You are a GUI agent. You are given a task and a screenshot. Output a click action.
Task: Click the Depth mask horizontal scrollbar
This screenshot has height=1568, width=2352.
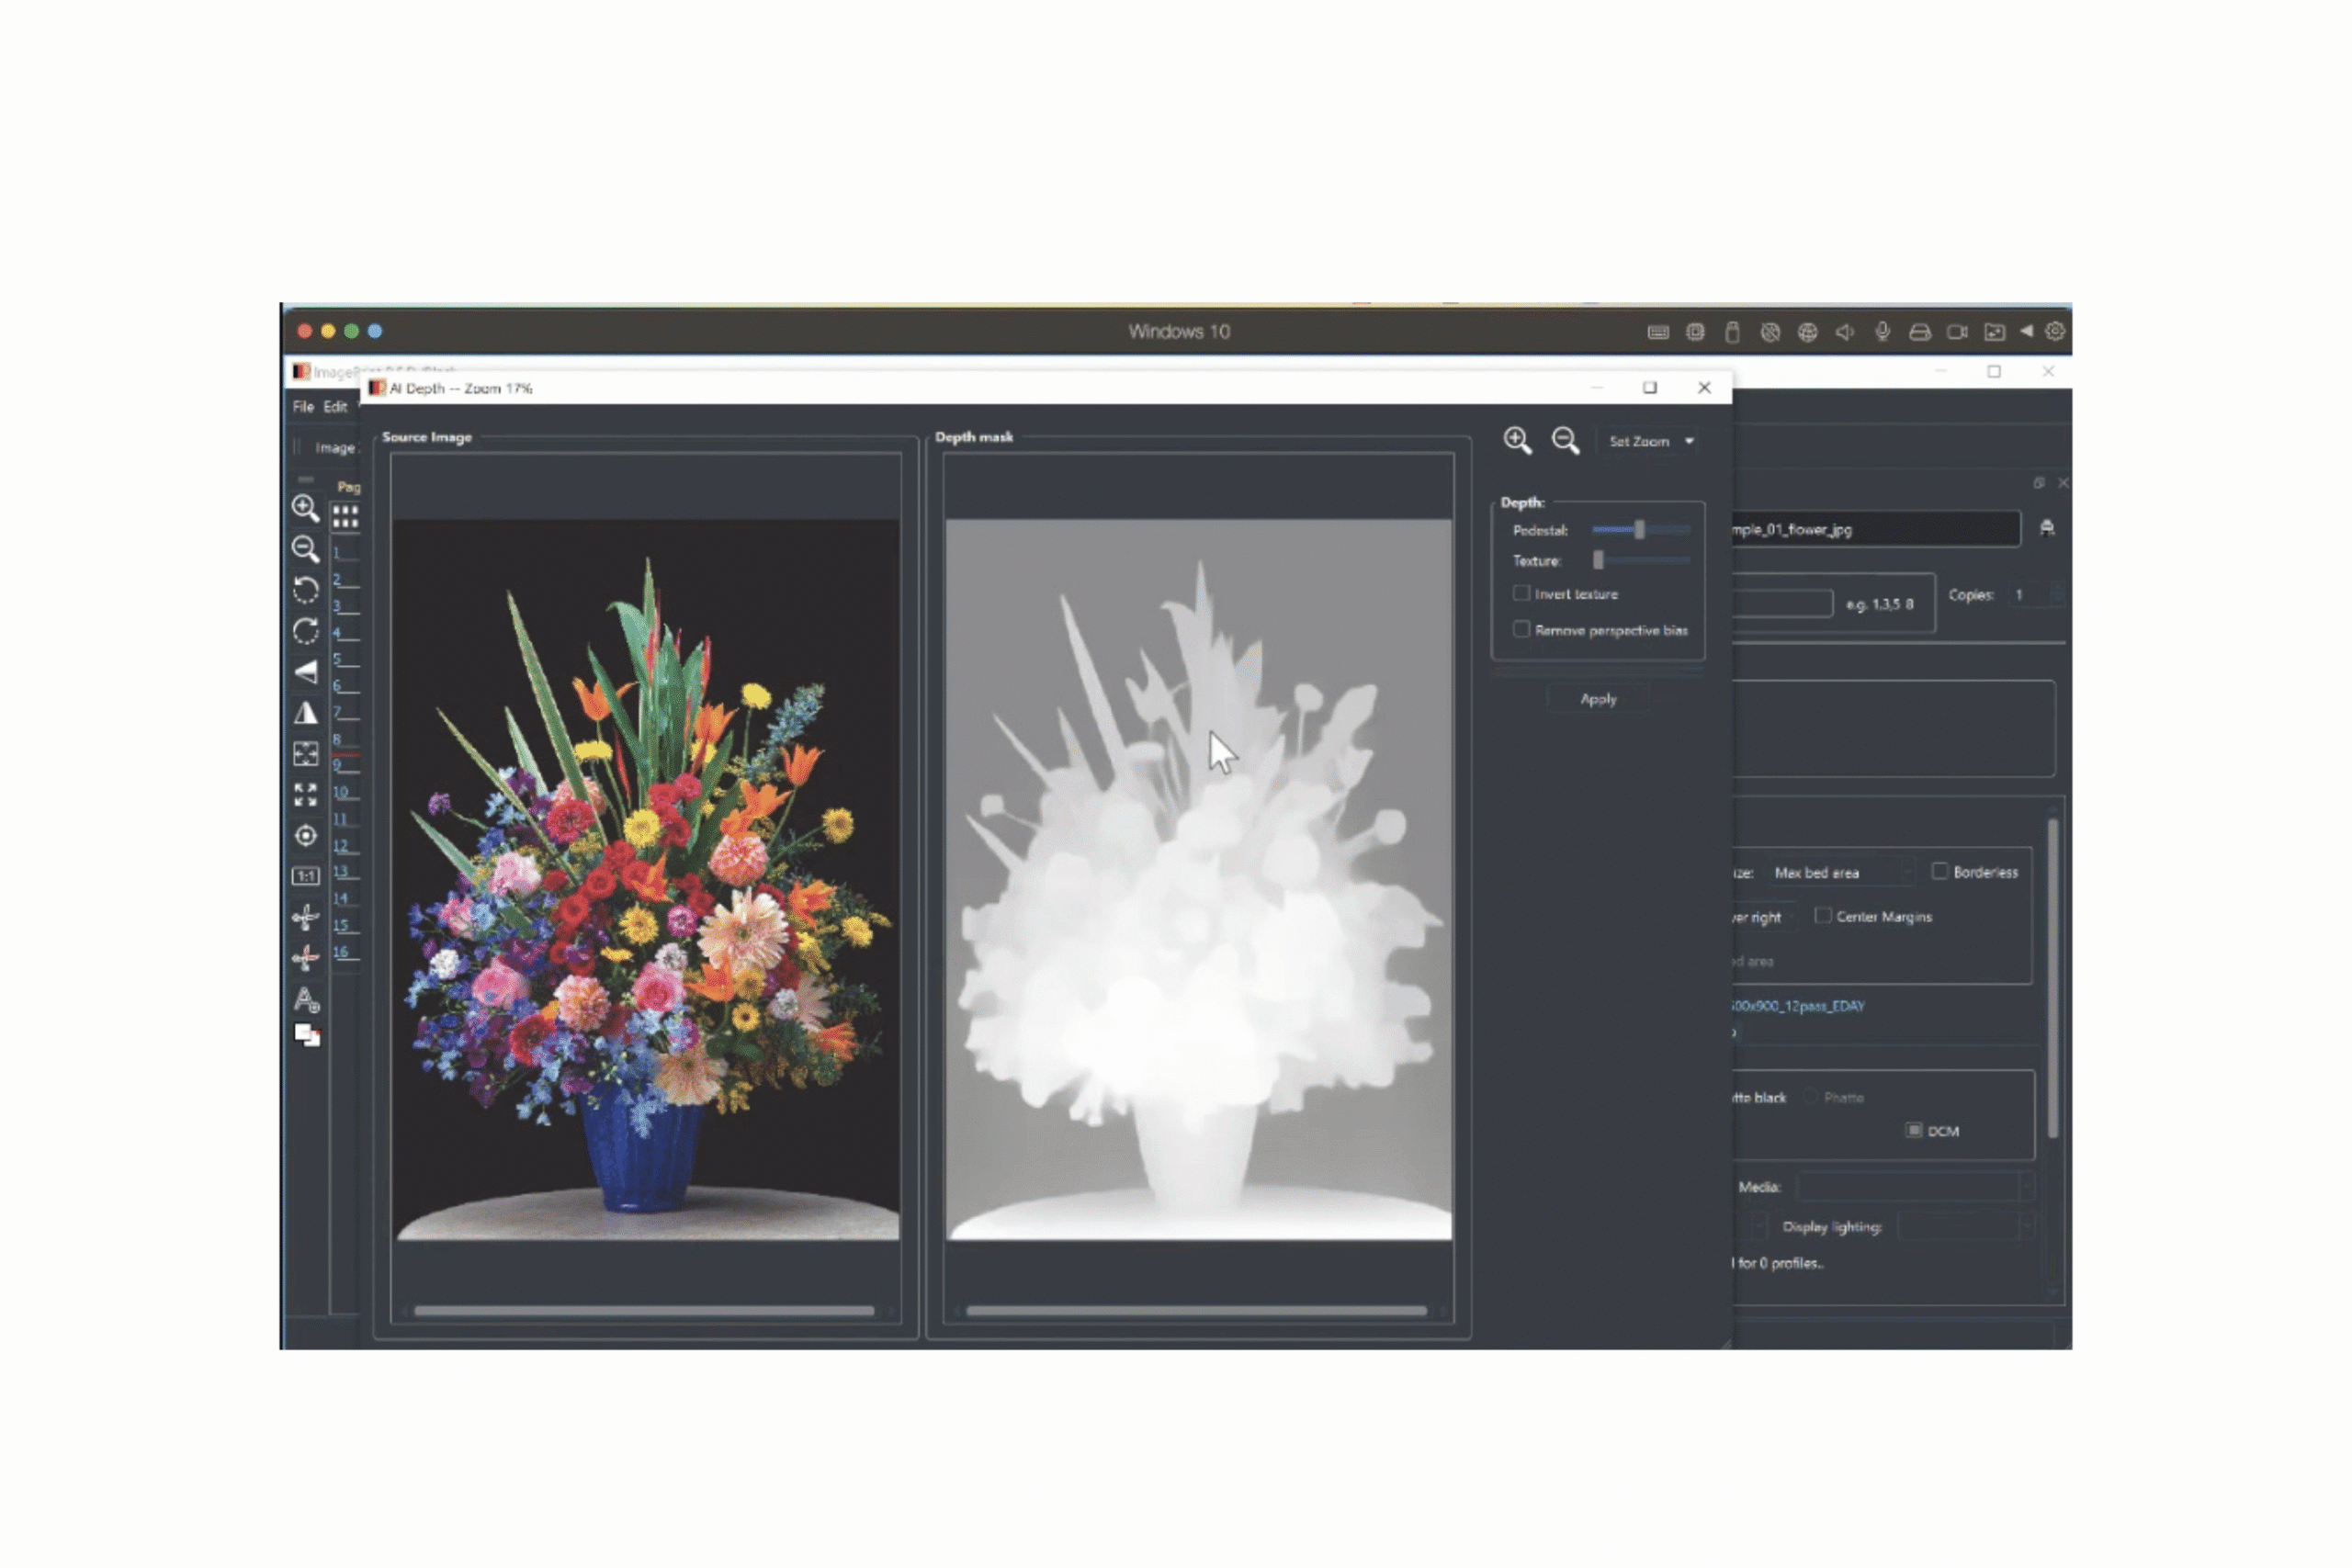pyautogui.click(x=1196, y=1310)
